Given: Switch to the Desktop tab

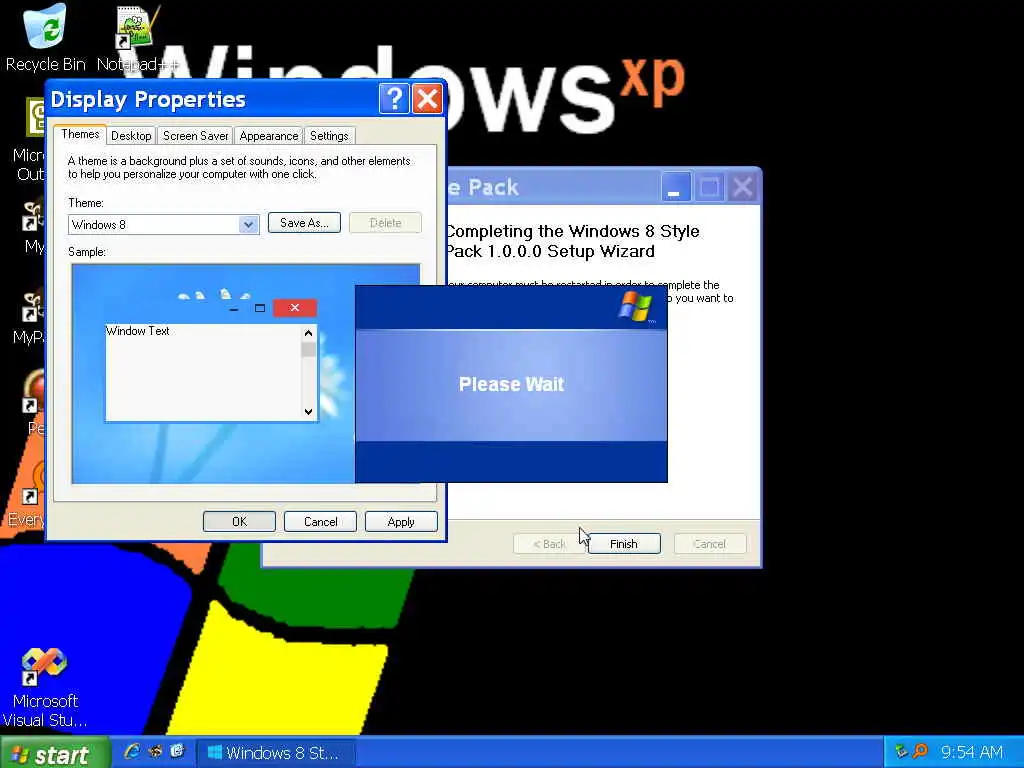Looking at the screenshot, I should (x=131, y=136).
